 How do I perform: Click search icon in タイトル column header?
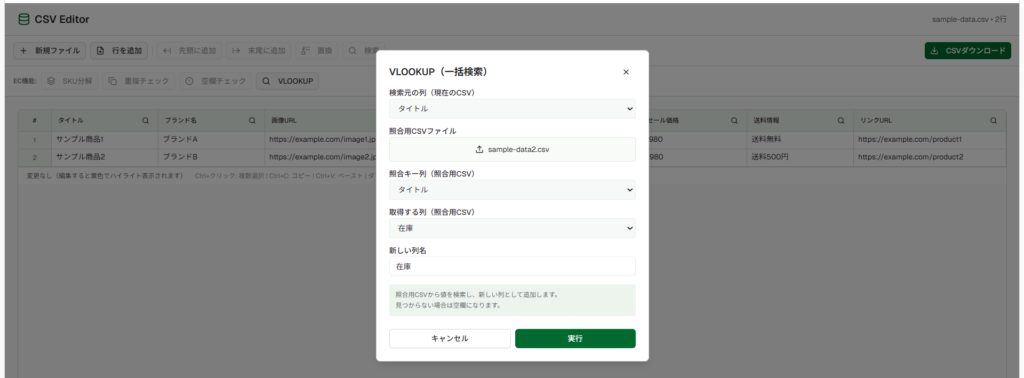(146, 121)
